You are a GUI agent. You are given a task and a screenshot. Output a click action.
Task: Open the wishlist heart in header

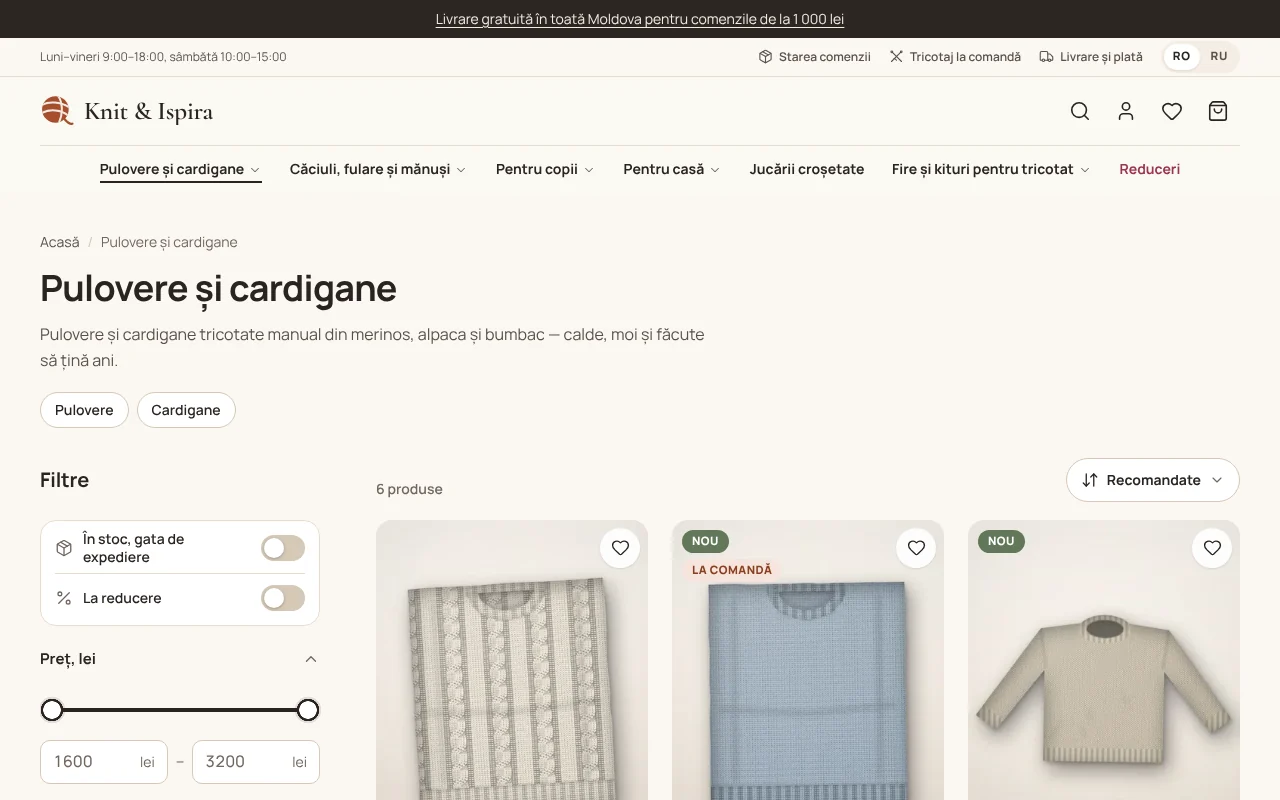pyautogui.click(x=1172, y=111)
